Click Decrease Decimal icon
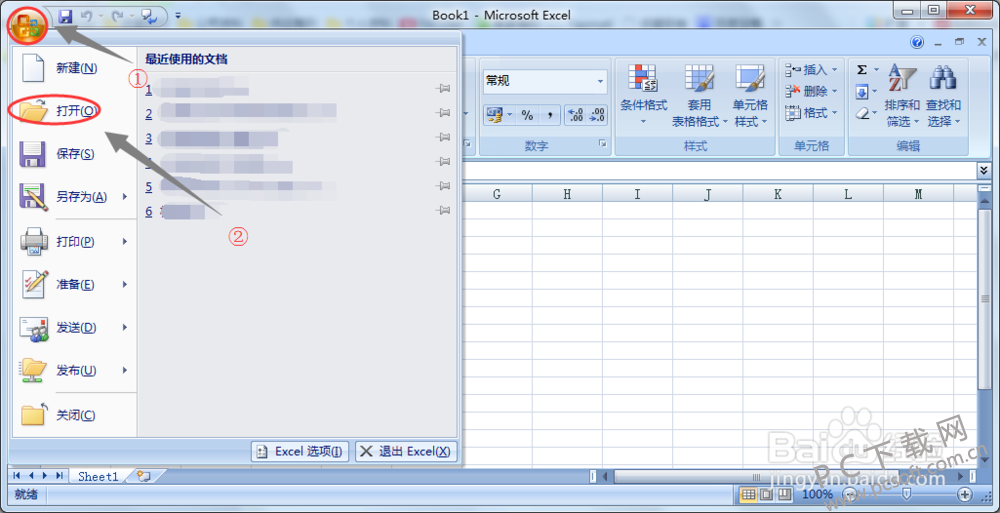Image resolution: width=1000 pixels, height=513 pixels. point(597,115)
